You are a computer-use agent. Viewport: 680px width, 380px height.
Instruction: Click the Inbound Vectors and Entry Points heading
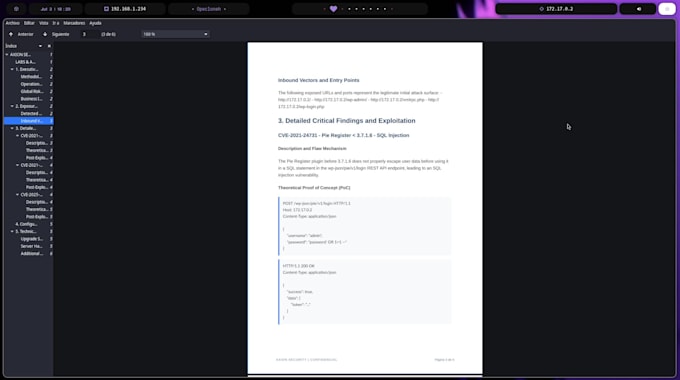(x=318, y=80)
